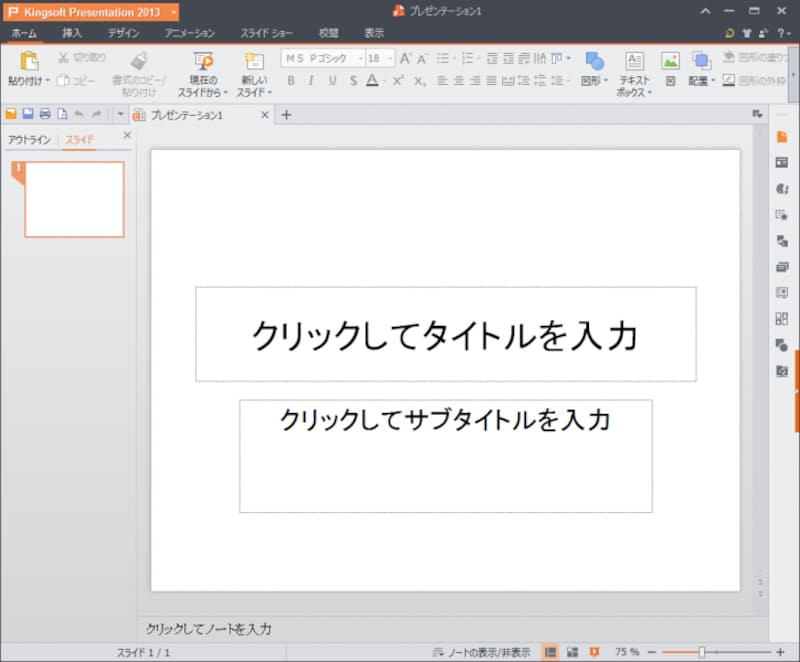Open the スライド ショー menu
The width and height of the screenshot is (800, 662).
(x=265, y=32)
